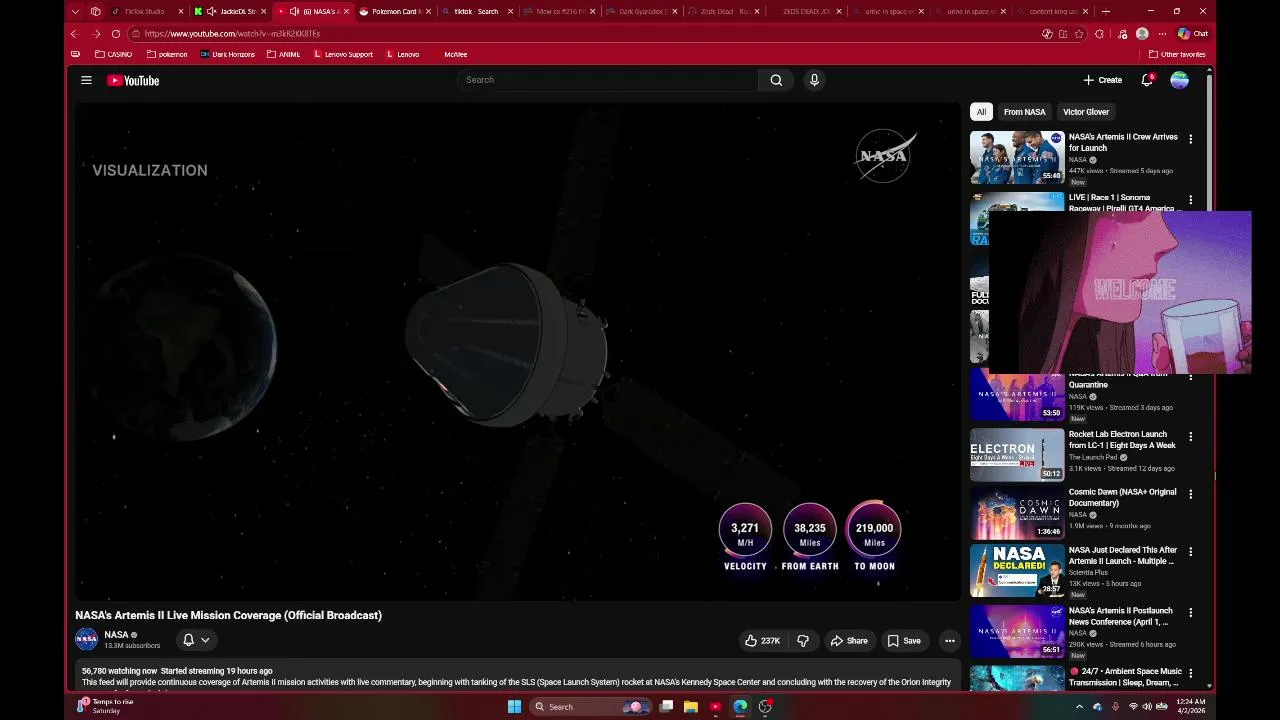The image size is (1280, 720).
Task: Click the volume icon in the system tray
Action: pyautogui.click(x=1147, y=706)
